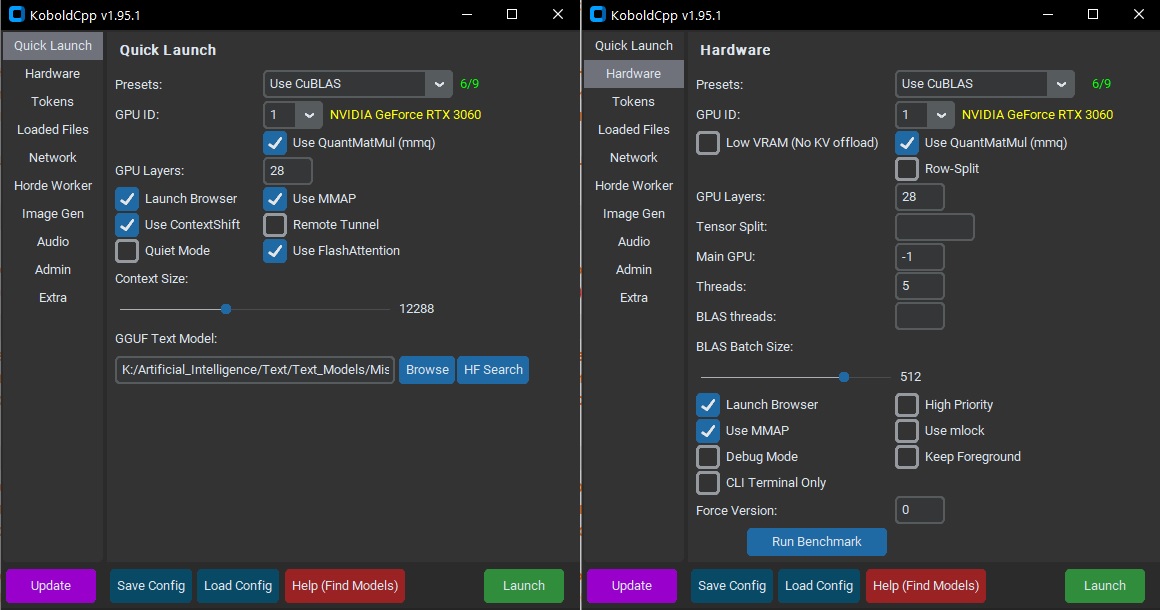
Task: Toggle Use QuantMatMul (mmq) in Hardware window
Action: (907, 143)
